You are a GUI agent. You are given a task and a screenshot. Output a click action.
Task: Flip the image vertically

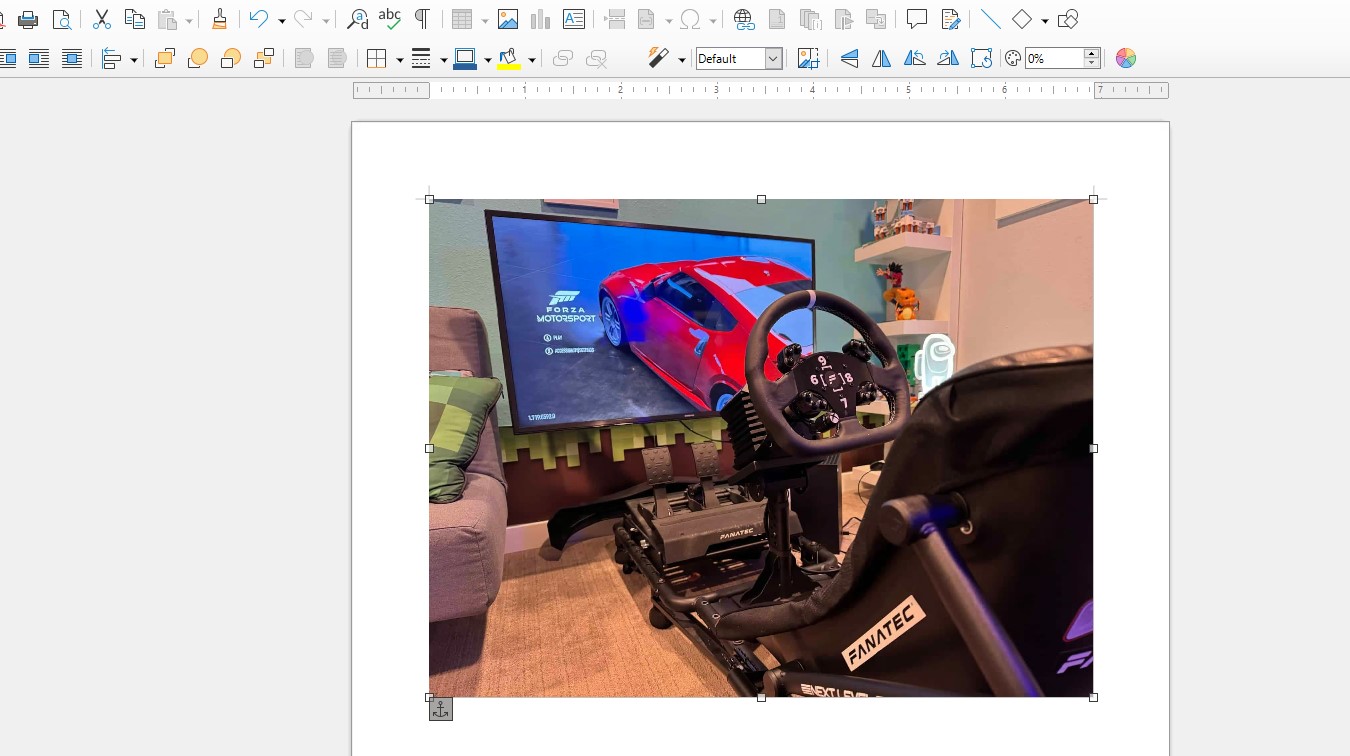849,59
